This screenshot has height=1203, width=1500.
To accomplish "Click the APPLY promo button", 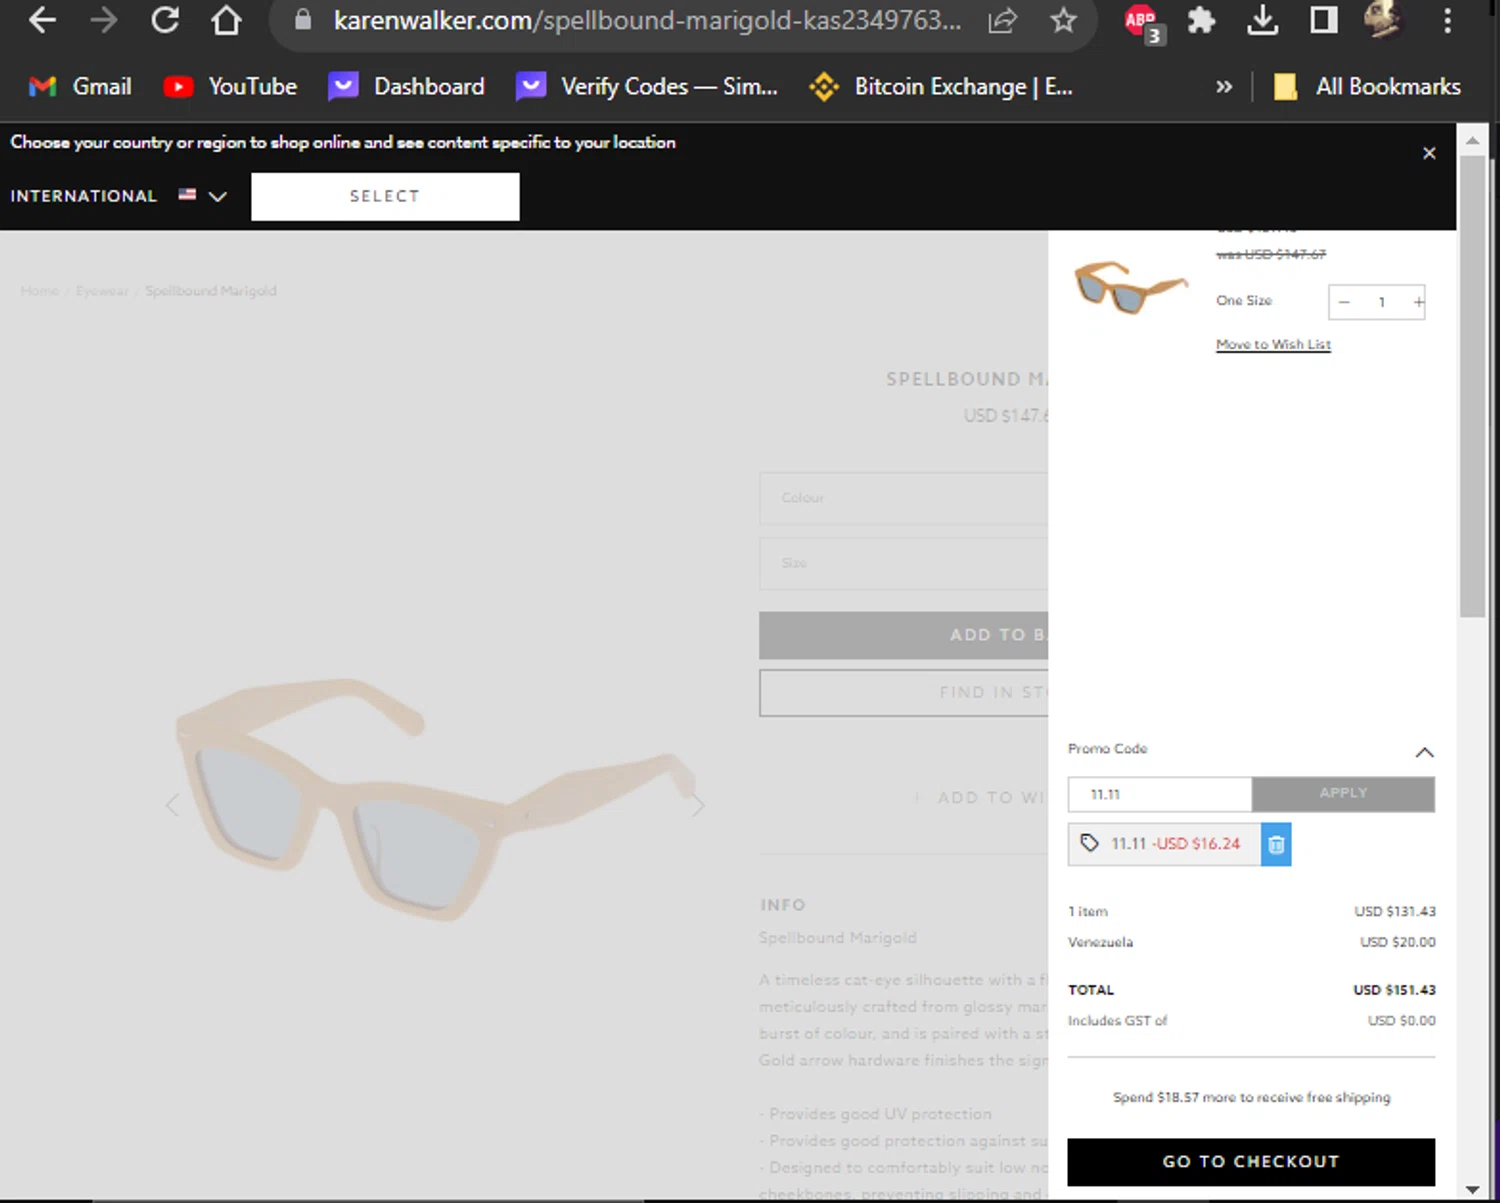I will [1343, 793].
